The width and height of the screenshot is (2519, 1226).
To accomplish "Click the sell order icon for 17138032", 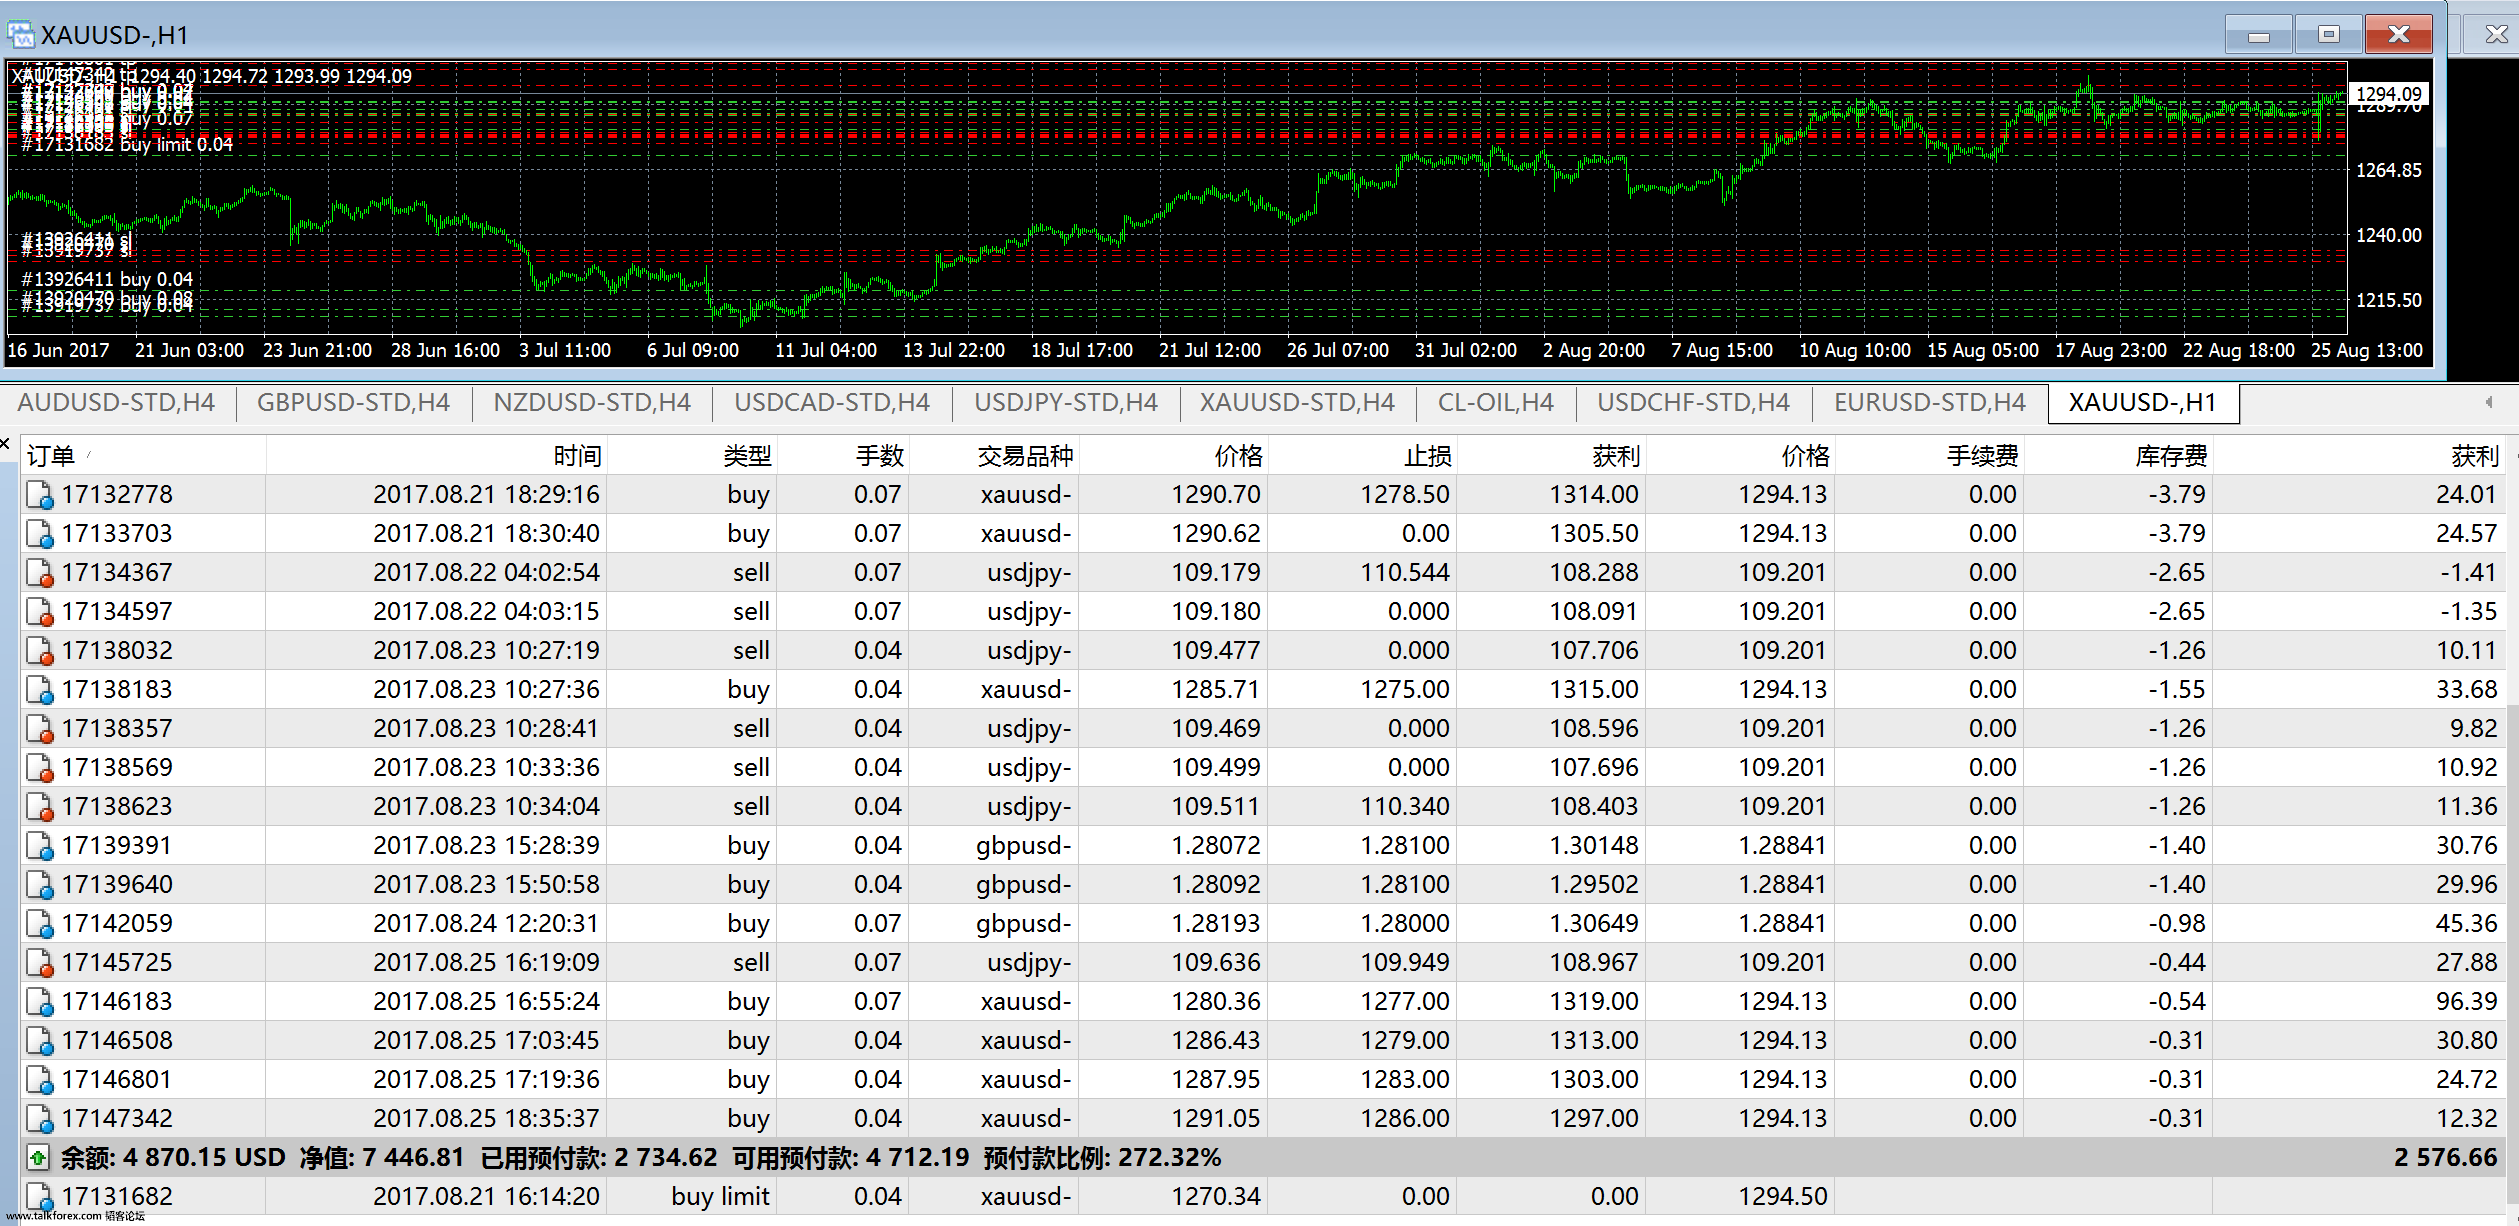I will pos(40,651).
